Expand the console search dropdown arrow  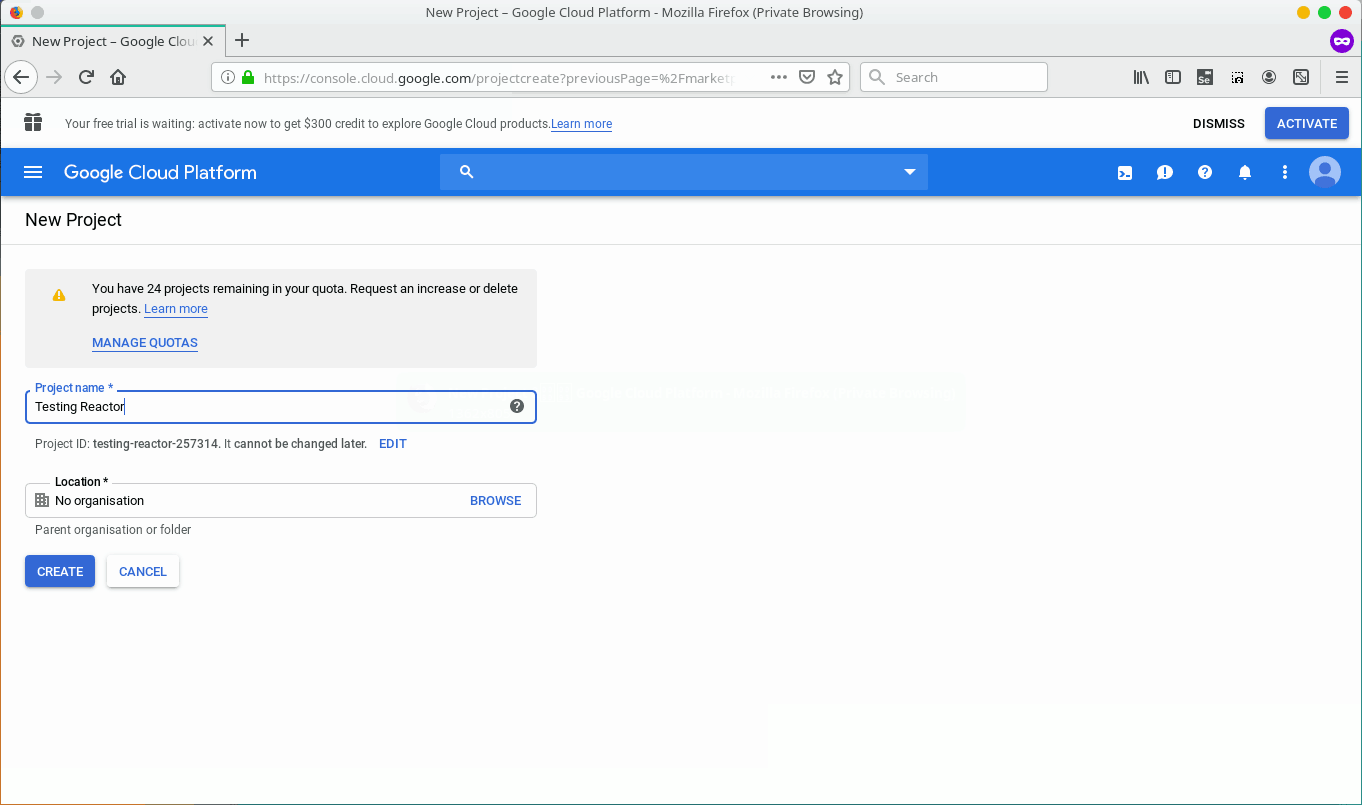910,172
